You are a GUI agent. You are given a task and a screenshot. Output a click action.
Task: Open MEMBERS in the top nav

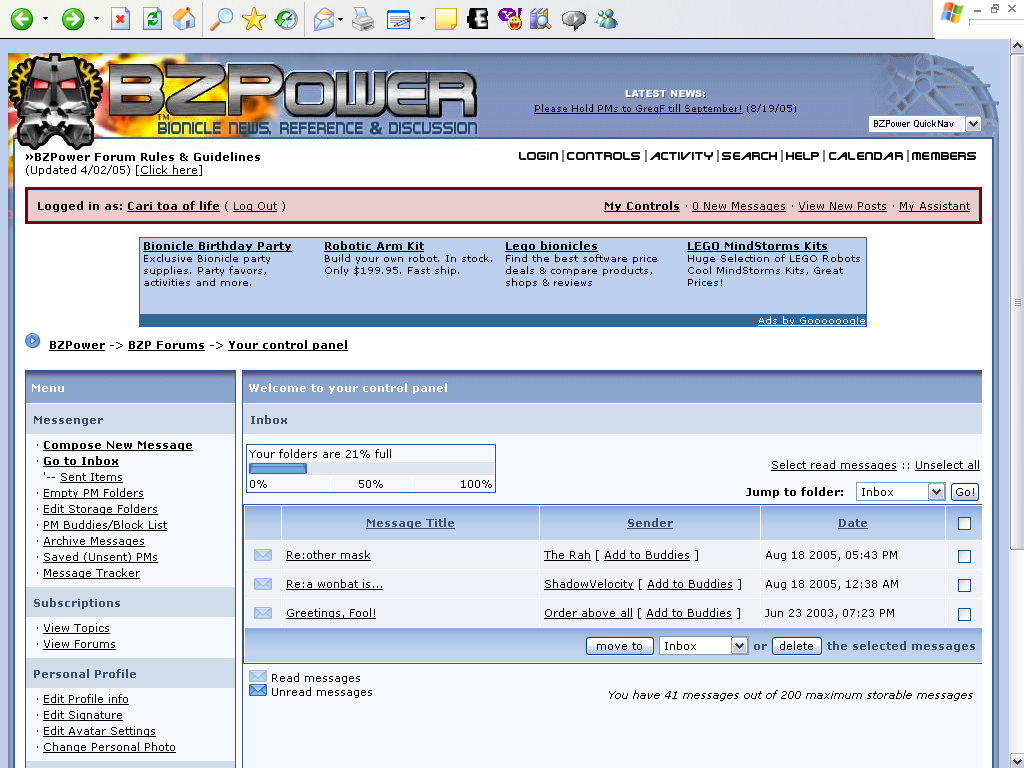[x=944, y=155]
